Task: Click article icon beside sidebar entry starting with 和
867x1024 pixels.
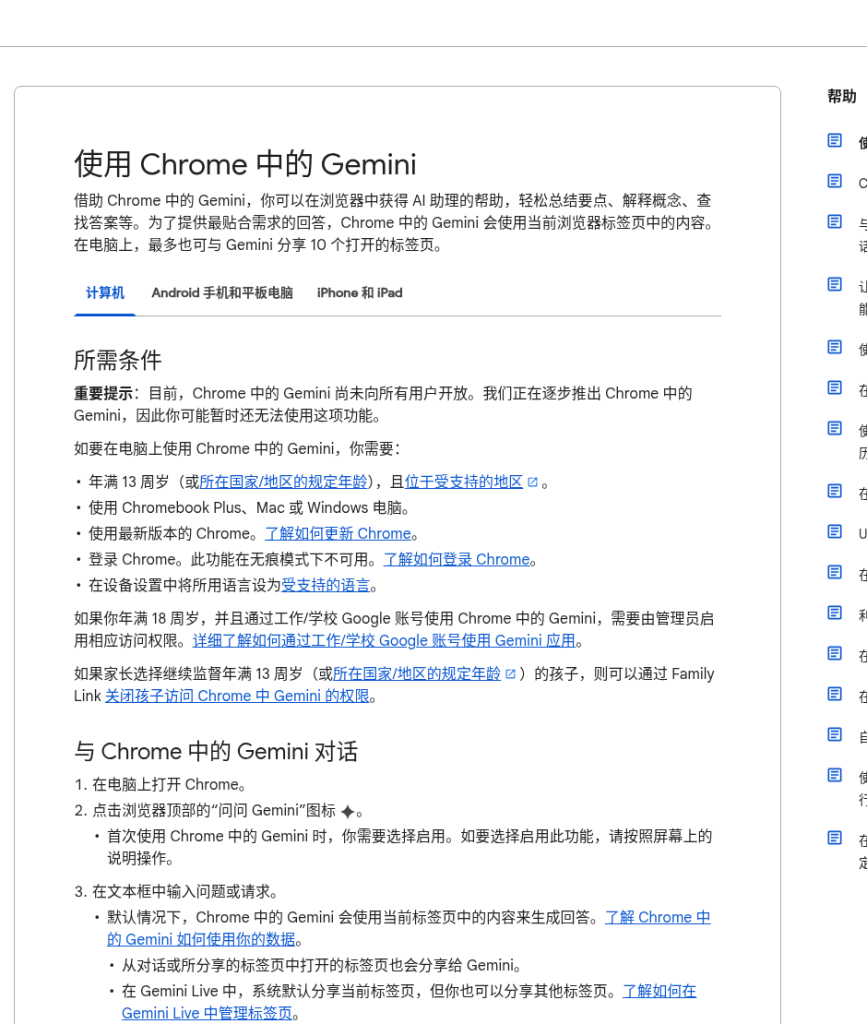Action: pos(834,613)
